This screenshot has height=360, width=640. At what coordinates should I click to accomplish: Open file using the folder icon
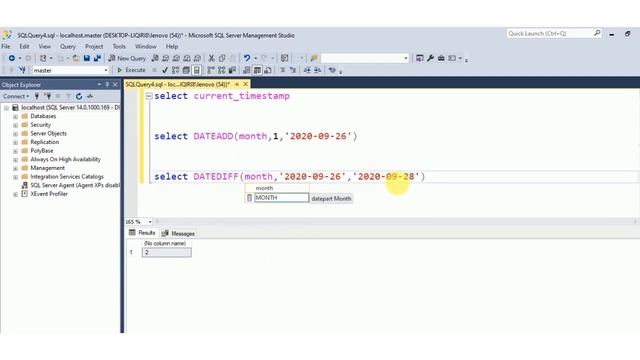[x=76, y=58]
